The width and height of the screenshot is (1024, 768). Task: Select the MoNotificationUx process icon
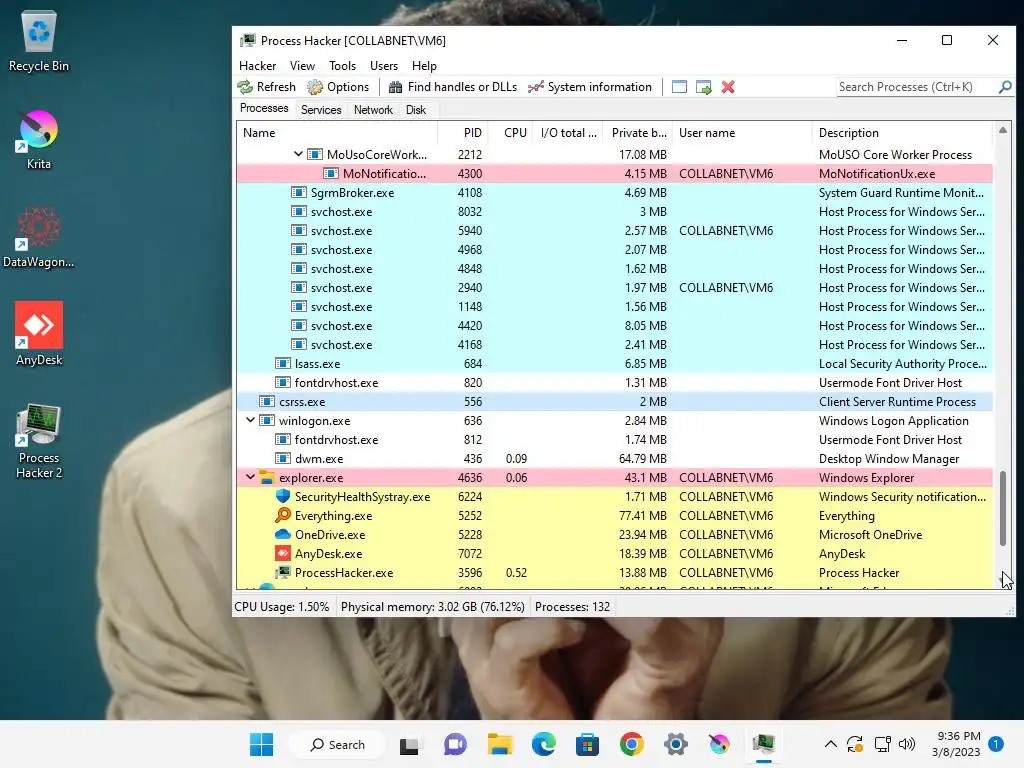coord(331,174)
